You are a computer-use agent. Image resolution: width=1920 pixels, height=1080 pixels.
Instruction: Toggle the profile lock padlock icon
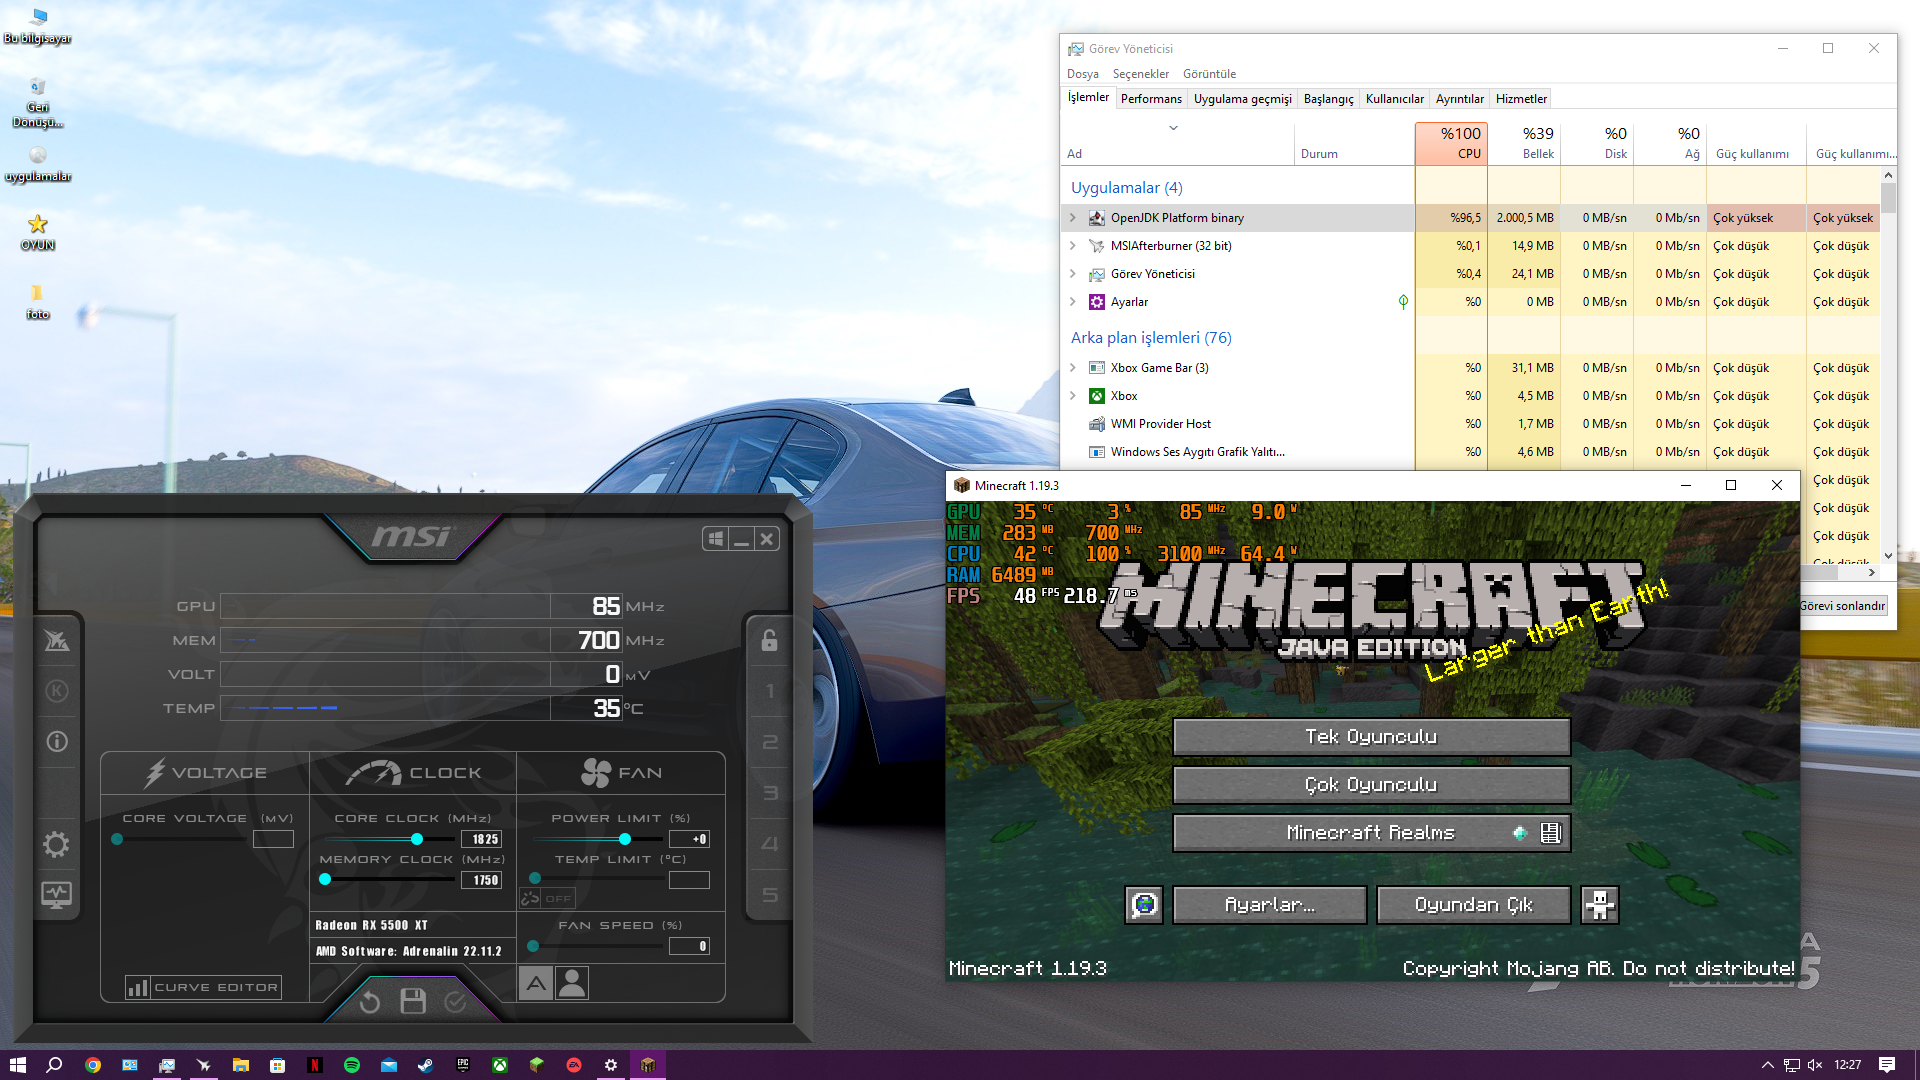(x=769, y=640)
